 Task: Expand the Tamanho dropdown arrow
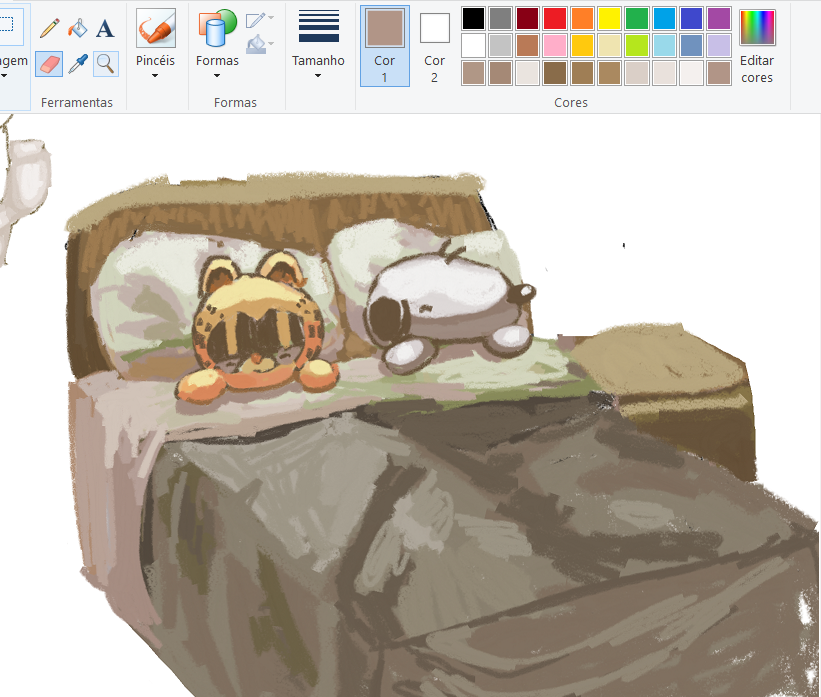[318, 76]
